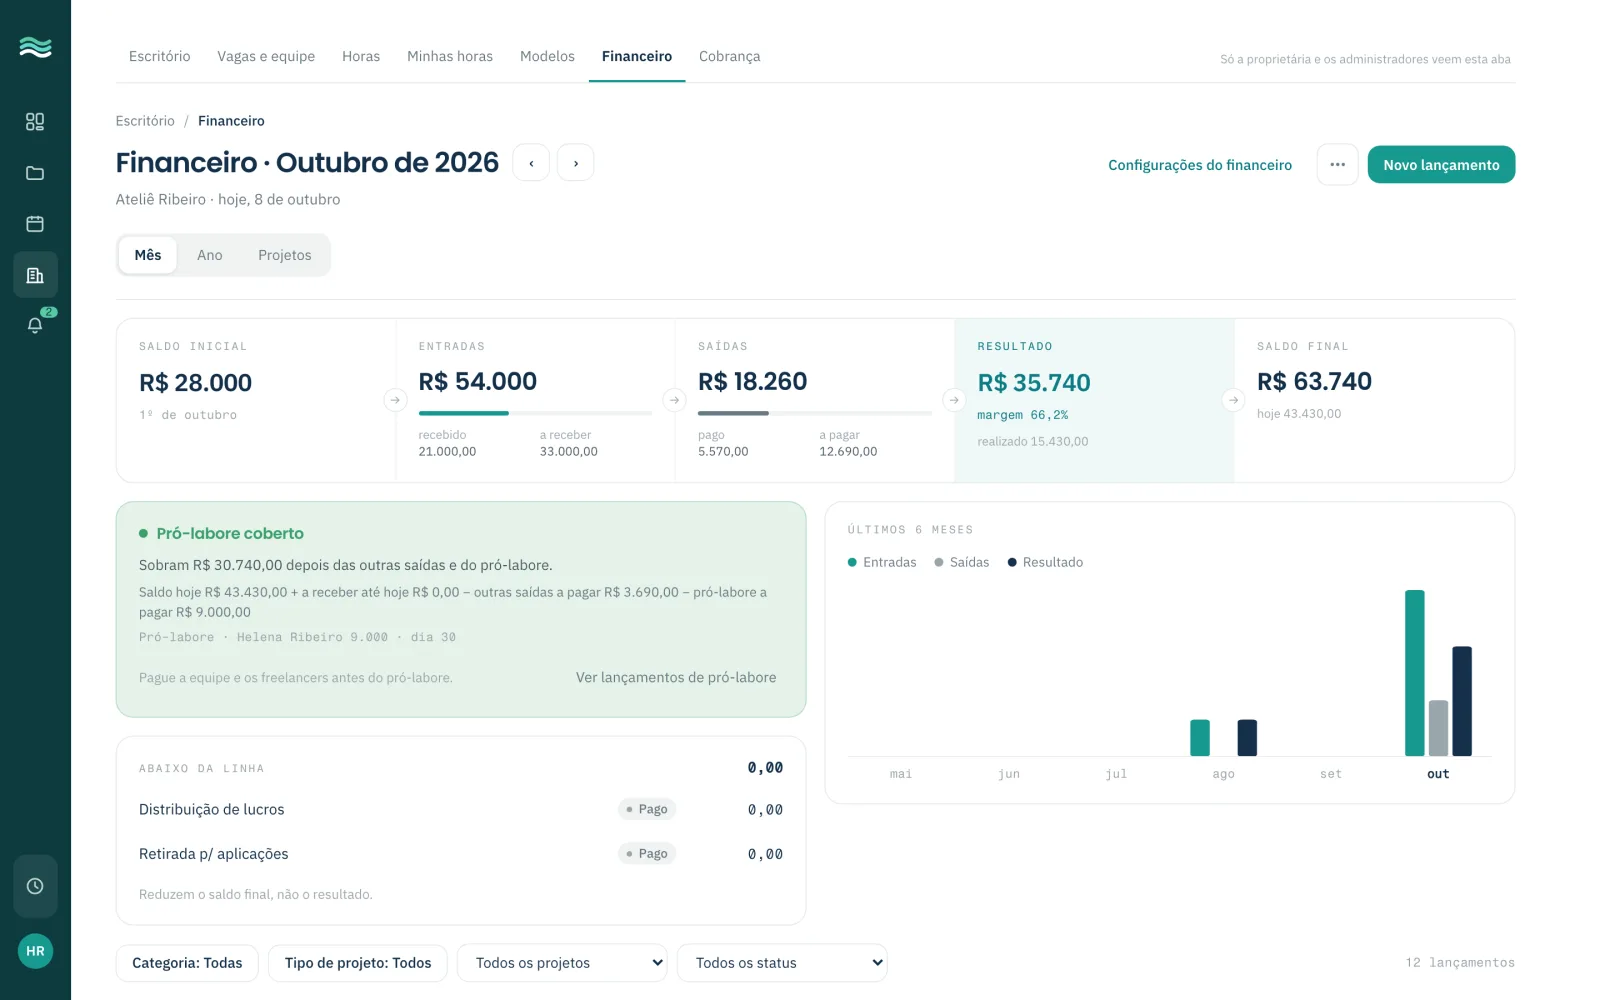Open the Todos os projetos dropdown
1600x1000 pixels.
[x=562, y=963]
